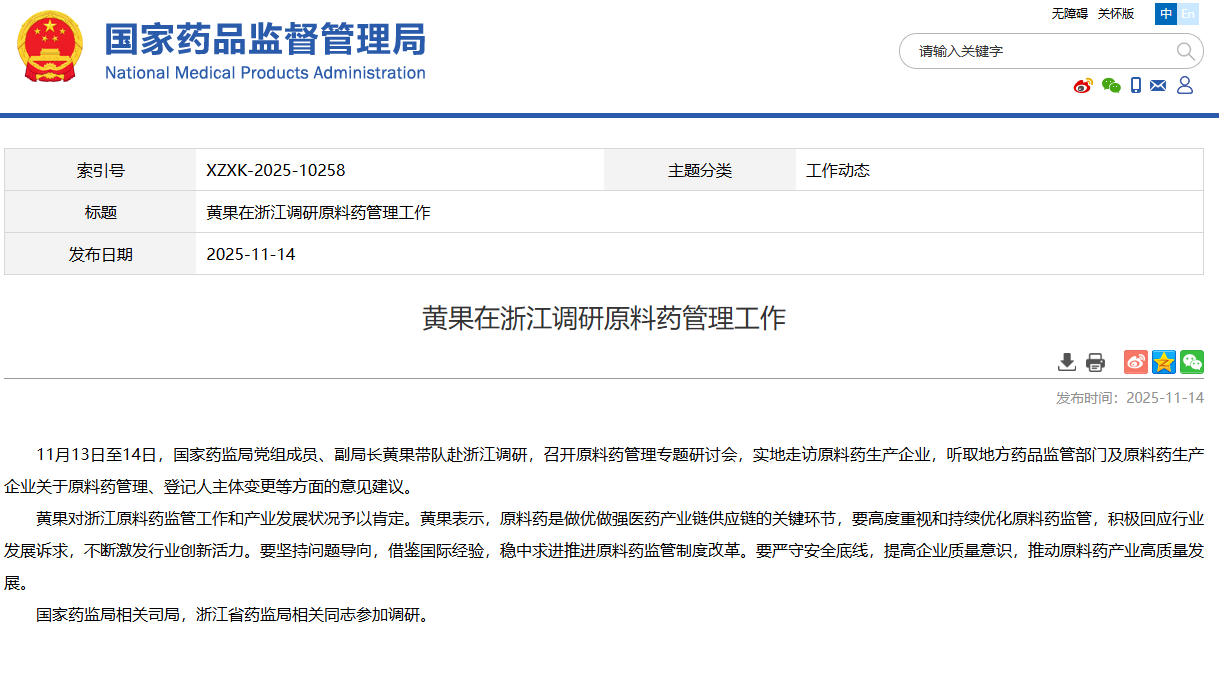Select the Chinese language option 中

point(1165,14)
